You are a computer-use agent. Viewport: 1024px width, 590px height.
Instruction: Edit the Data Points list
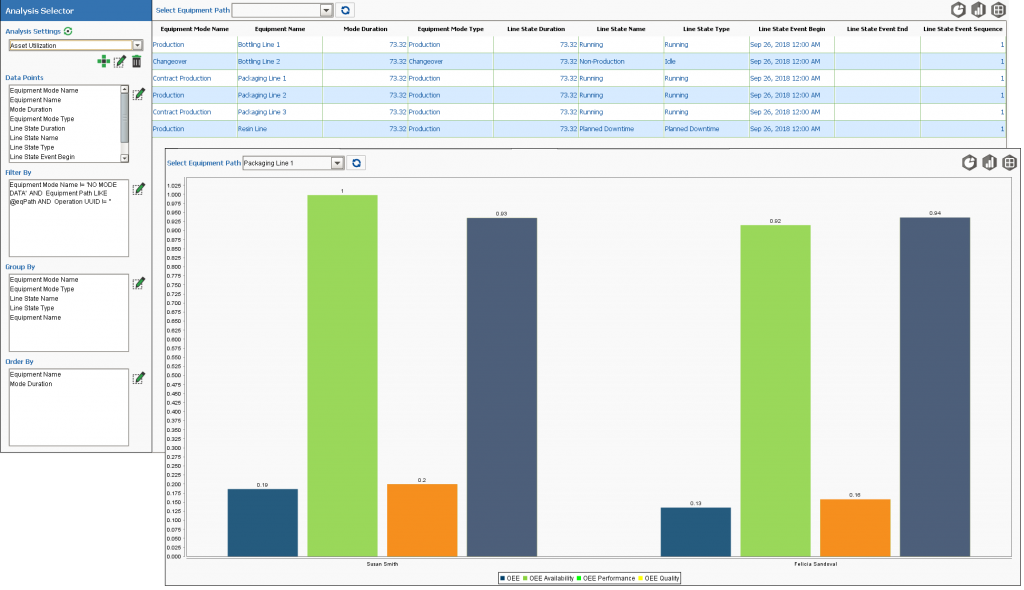[139, 92]
